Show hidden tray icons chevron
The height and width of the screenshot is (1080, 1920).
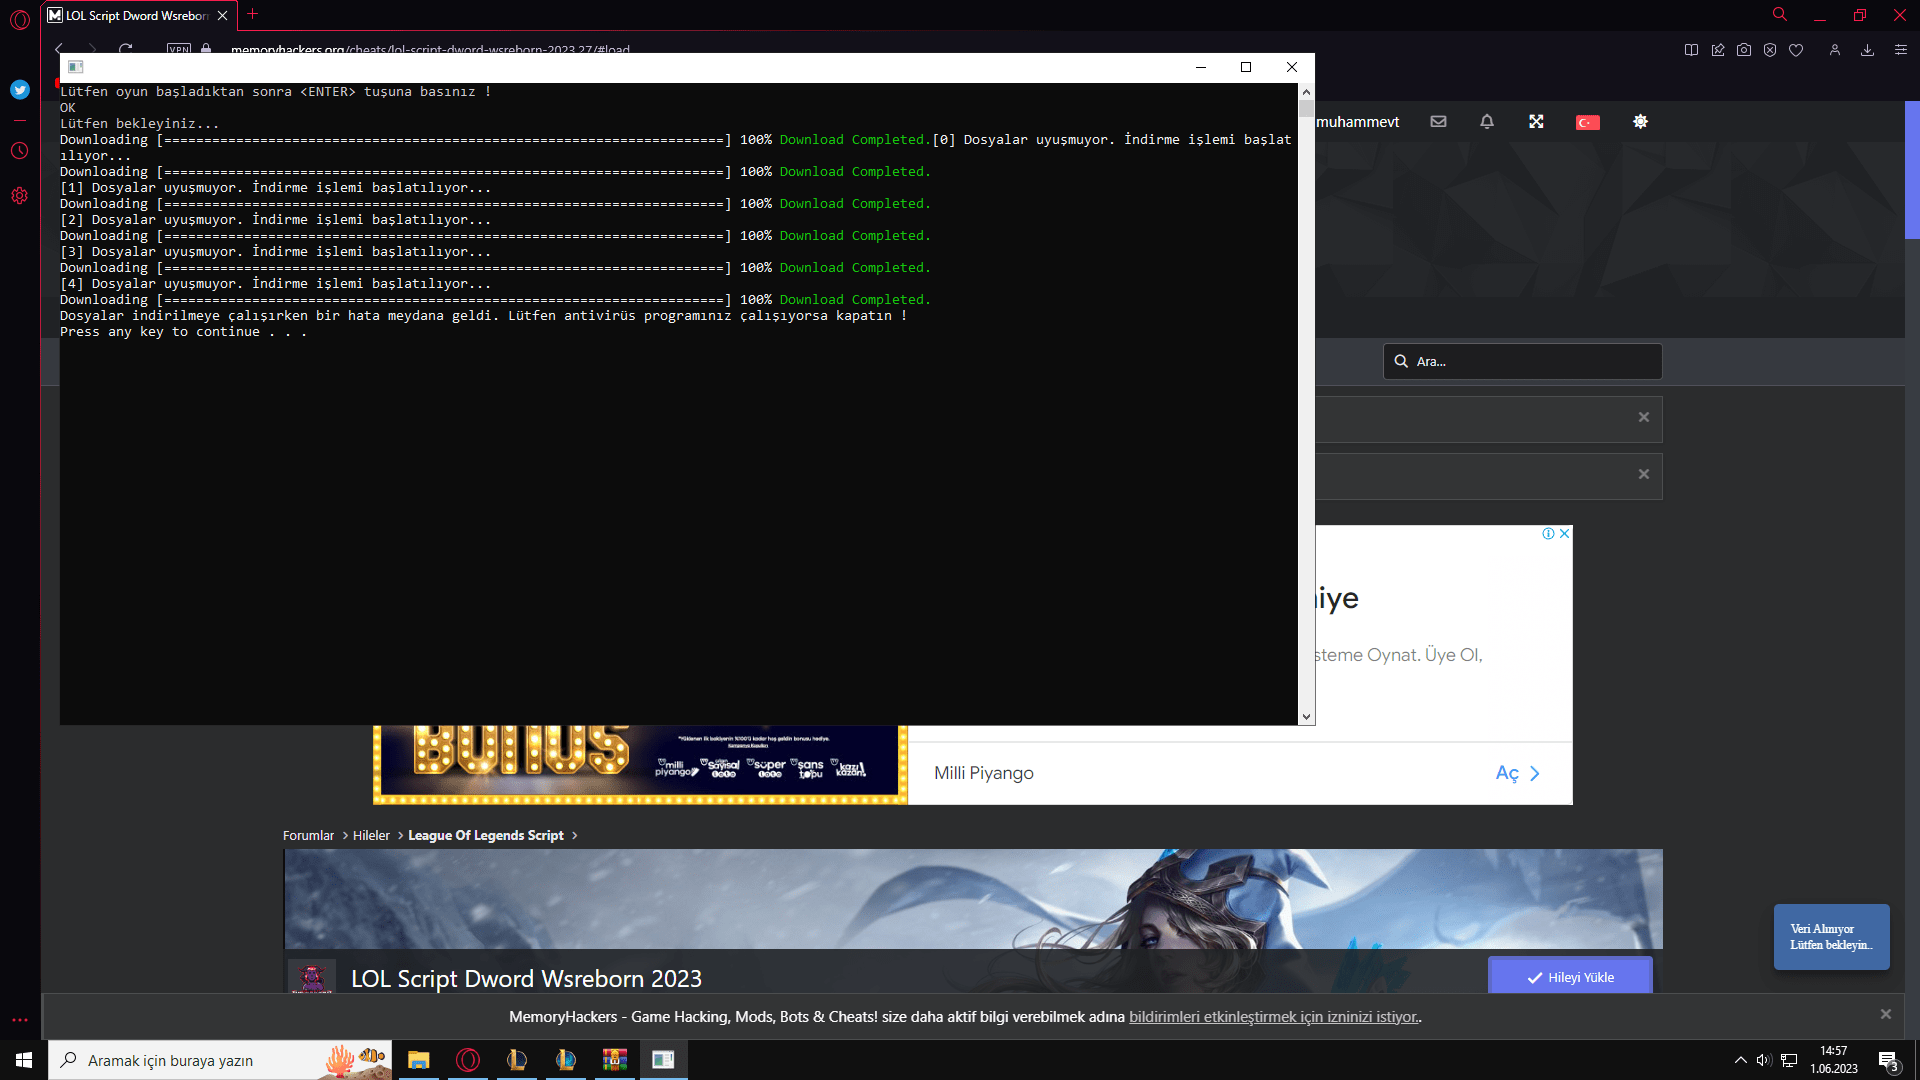coord(1740,1060)
